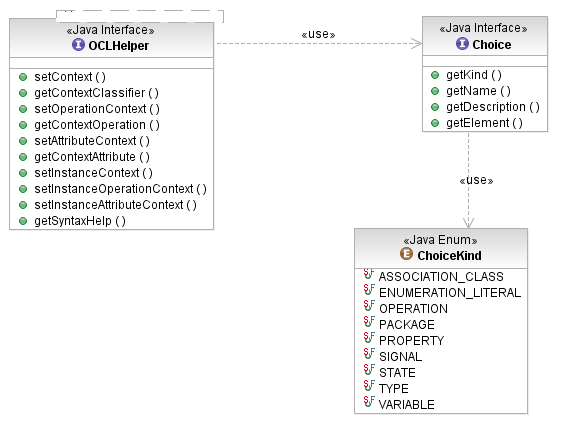The height and width of the screenshot is (425, 561).
Task: Click the «Java Interface» stereotype of Choice
Action: (x=483, y=28)
